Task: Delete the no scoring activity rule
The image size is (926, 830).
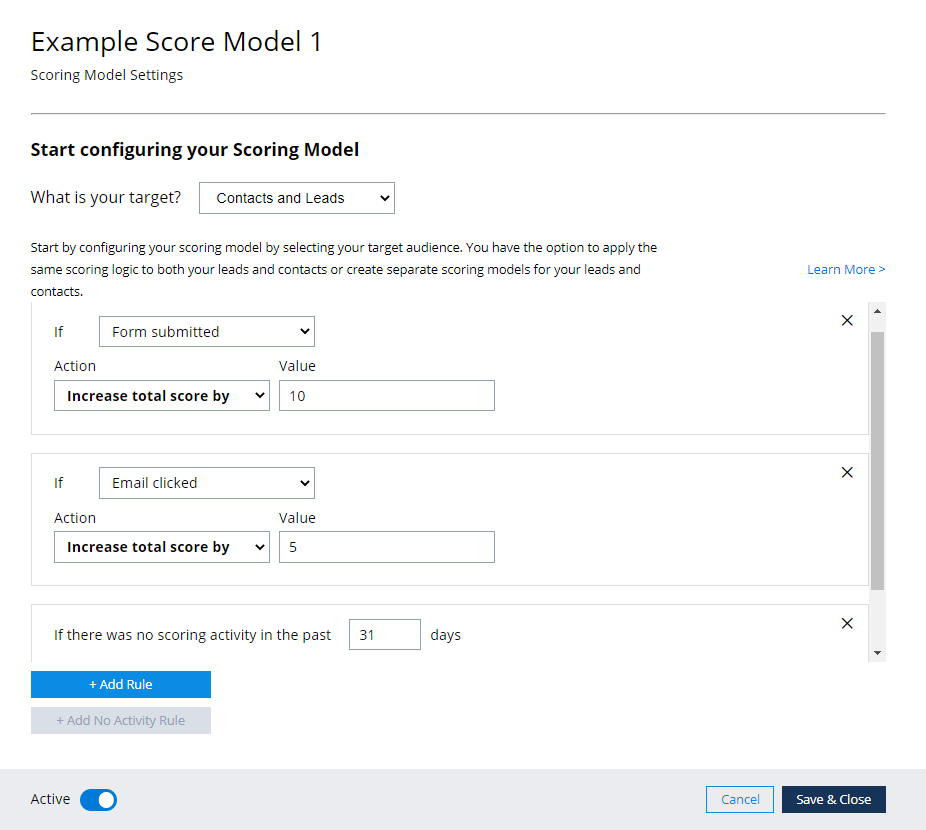Action: click(x=847, y=623)
